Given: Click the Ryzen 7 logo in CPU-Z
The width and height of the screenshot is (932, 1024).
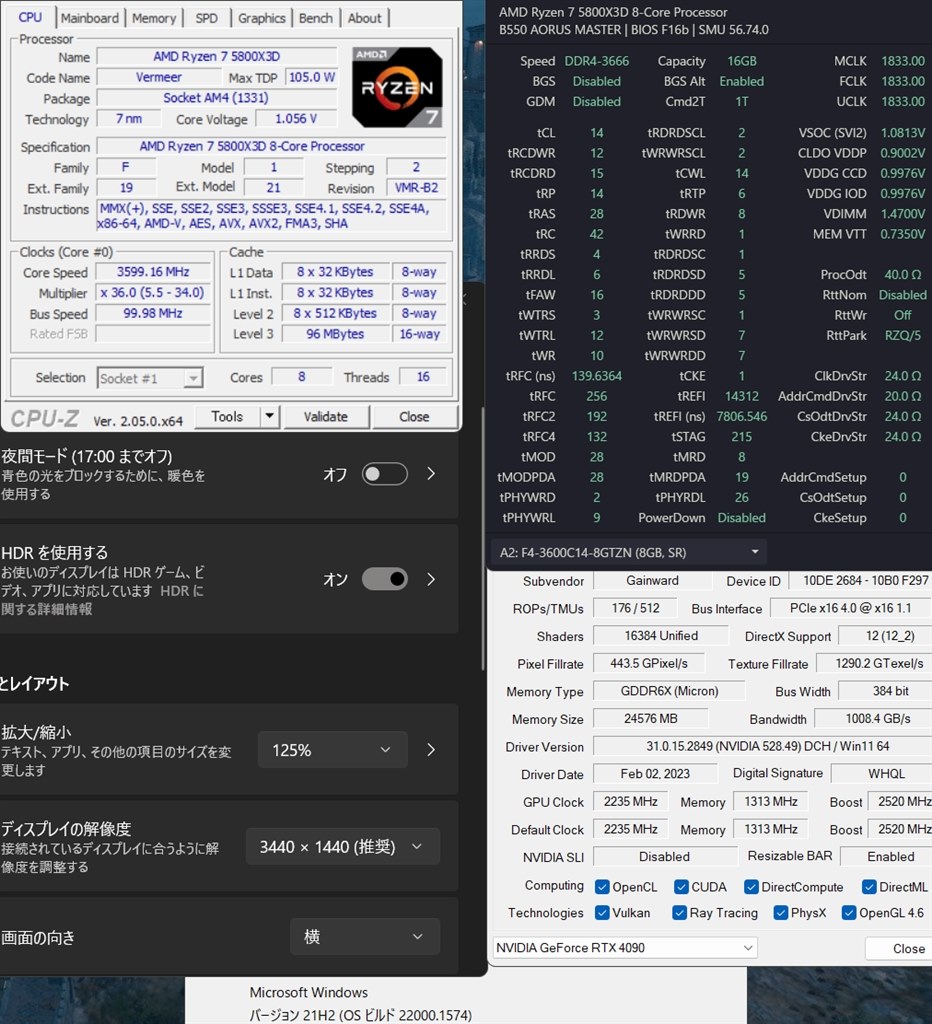Looking at the screenshot, I should [x=396, y=86].
